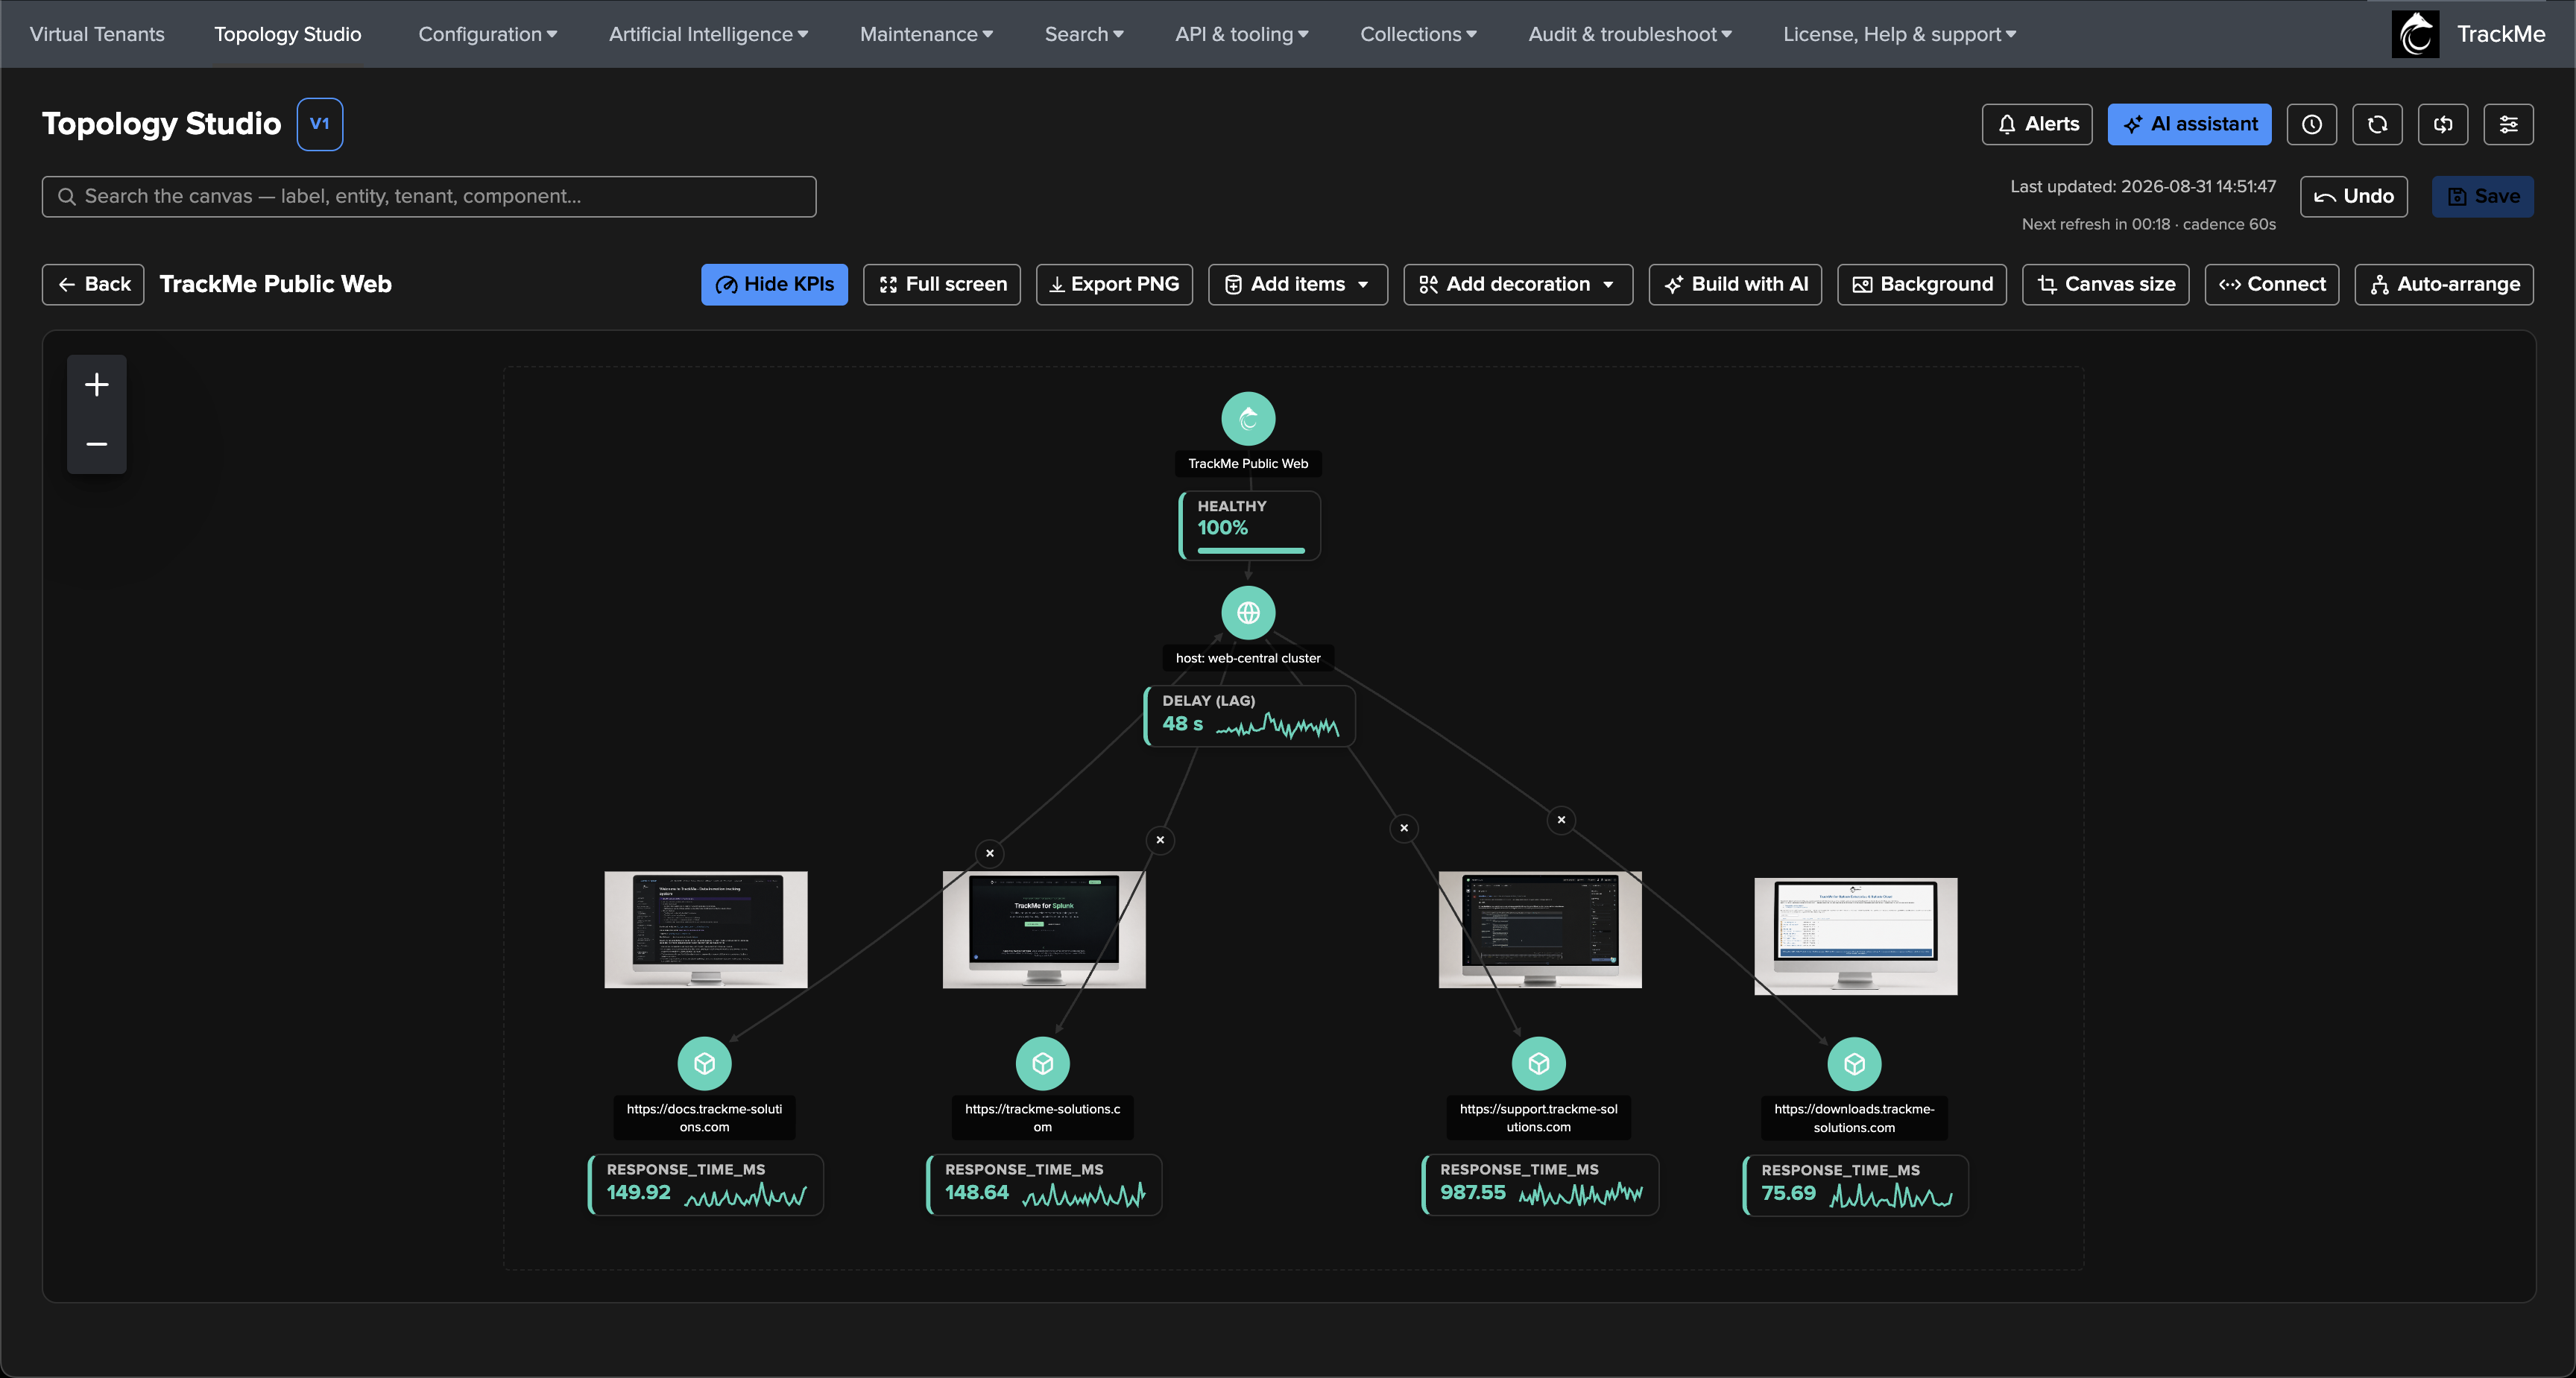Image resolution: width=2576 pixels, height=1378 pixels.
Task: Select the docs site screenshot thumbnail
Action: 706,930
